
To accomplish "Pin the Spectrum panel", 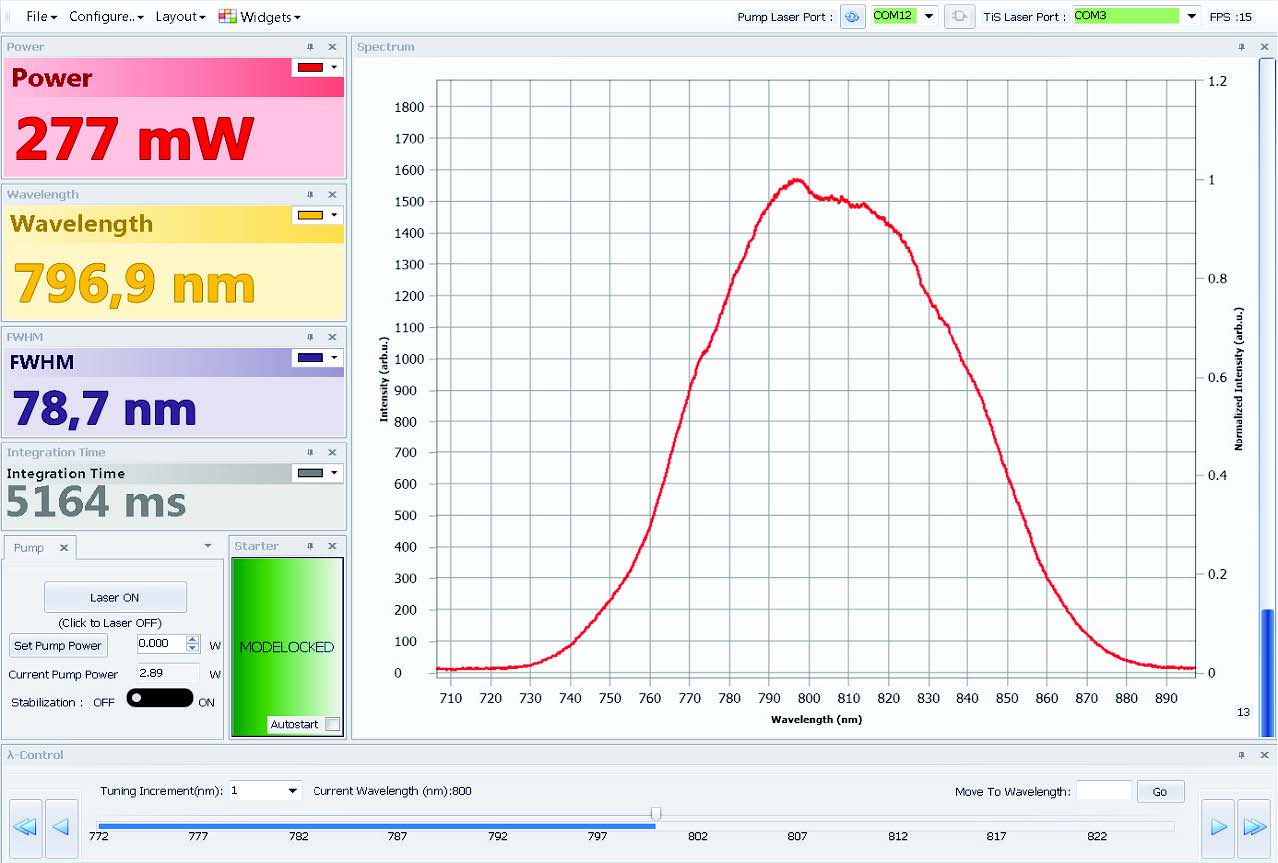I will [x=1241, y=47].
